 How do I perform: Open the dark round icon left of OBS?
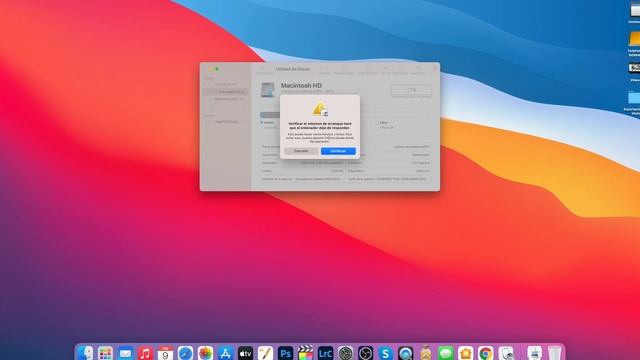pyautogui.click(x=345, y=353)
